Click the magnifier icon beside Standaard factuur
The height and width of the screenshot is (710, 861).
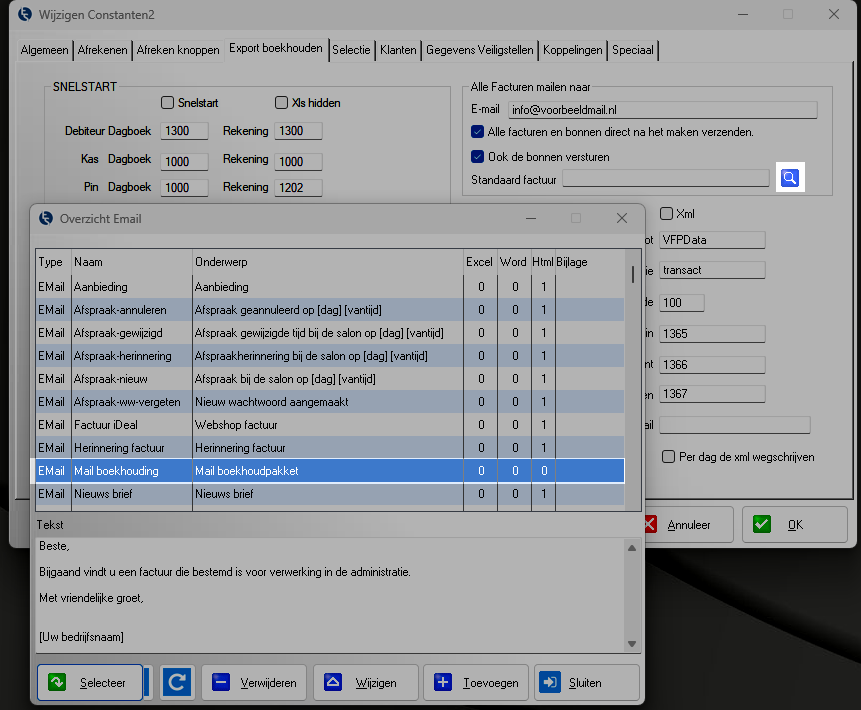coord(790,177)
